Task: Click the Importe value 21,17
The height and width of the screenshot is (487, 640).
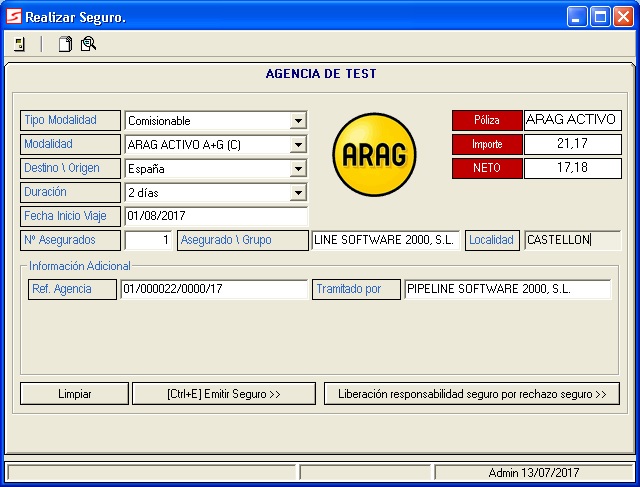Action: (x=573, y=144)
